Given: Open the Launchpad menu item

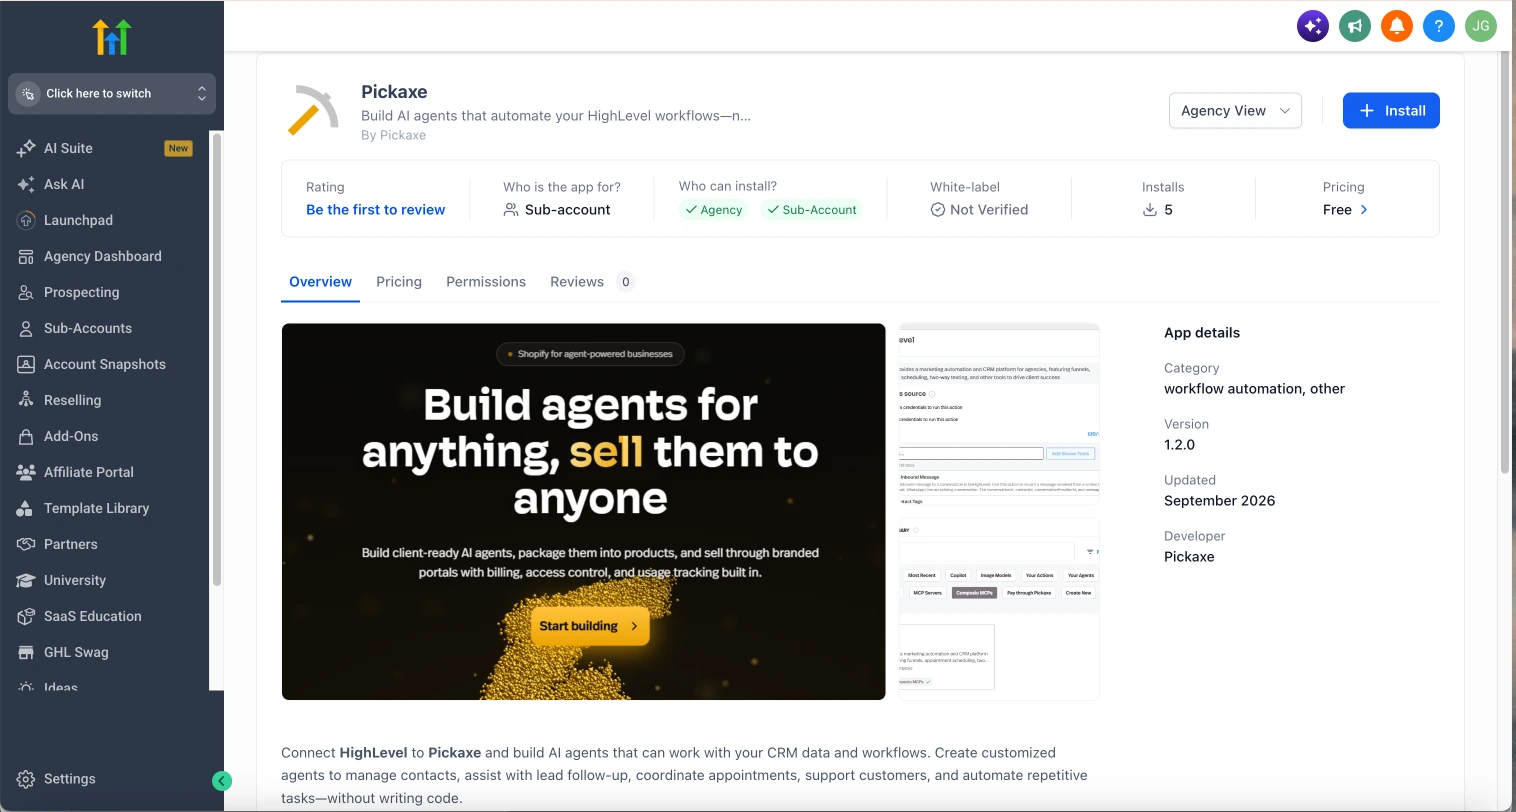Looking at the screenshot, I should point(78,220).
